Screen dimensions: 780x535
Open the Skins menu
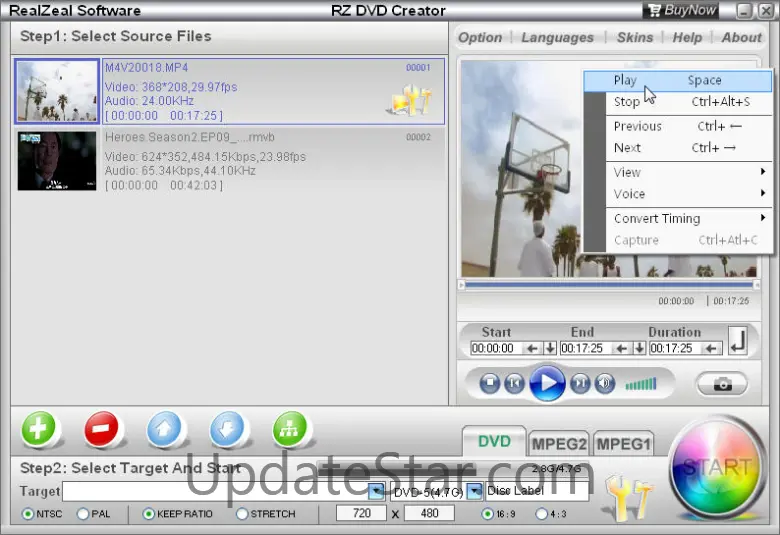pos(635,37)
